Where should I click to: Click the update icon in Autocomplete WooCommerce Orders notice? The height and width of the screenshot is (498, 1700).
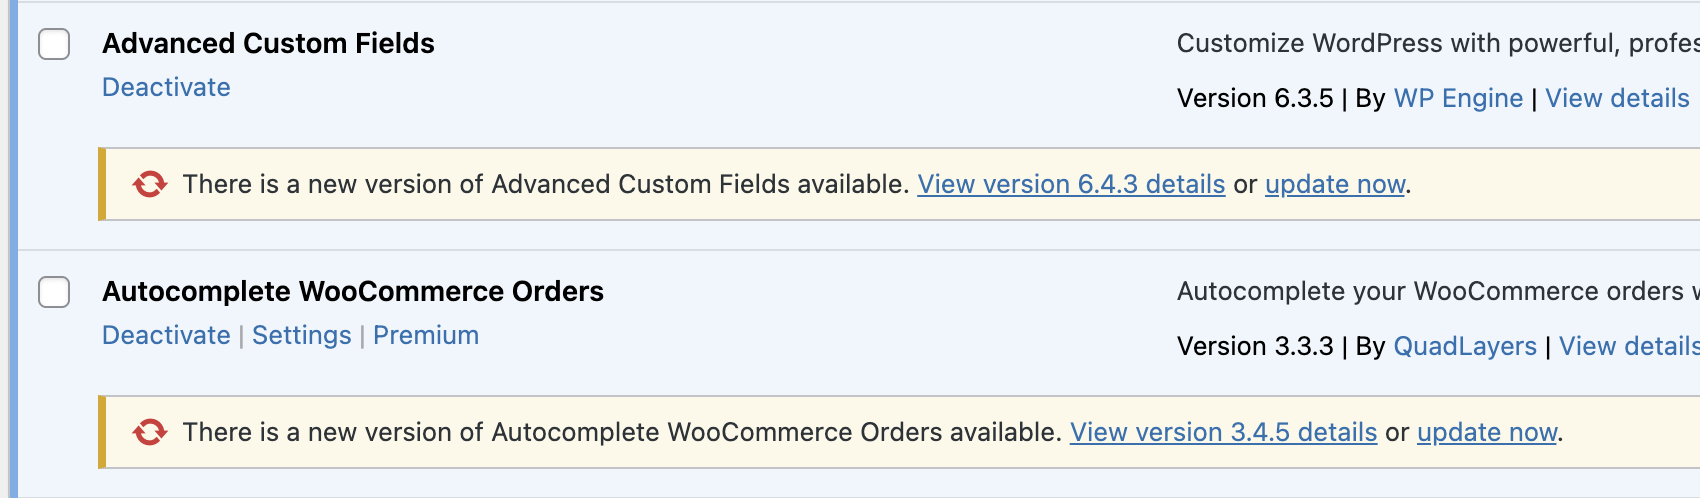(x=150, y=432)
